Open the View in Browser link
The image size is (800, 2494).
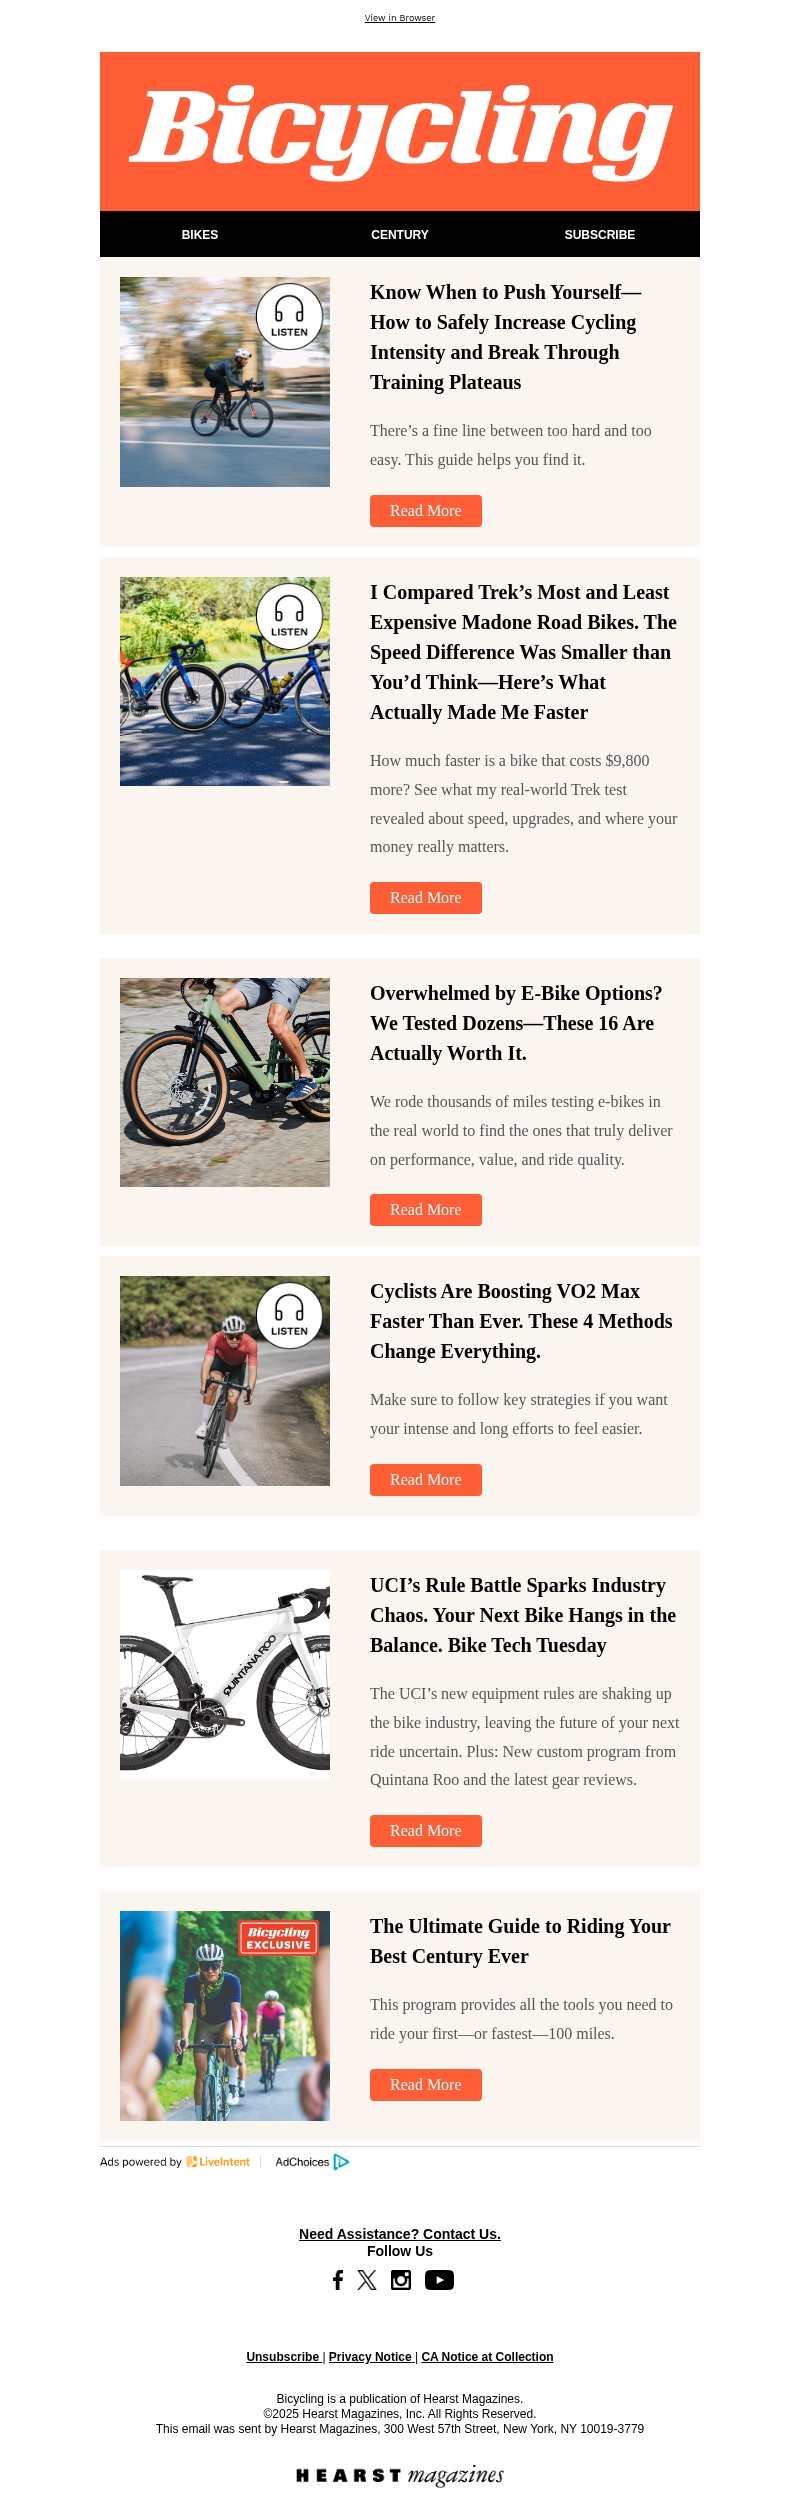click(400, 18)
